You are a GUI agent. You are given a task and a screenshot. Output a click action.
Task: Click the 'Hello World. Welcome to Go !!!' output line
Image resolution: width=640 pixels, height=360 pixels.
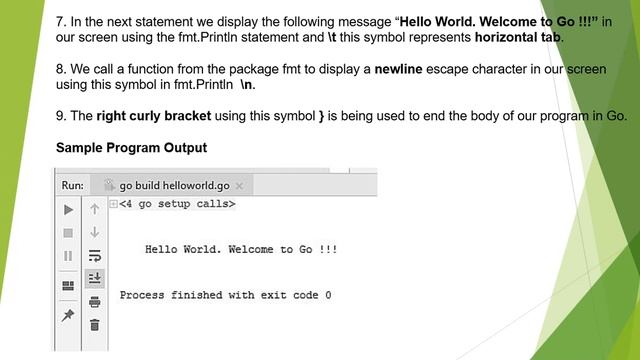pyautogui.click(x=241, y=249)
